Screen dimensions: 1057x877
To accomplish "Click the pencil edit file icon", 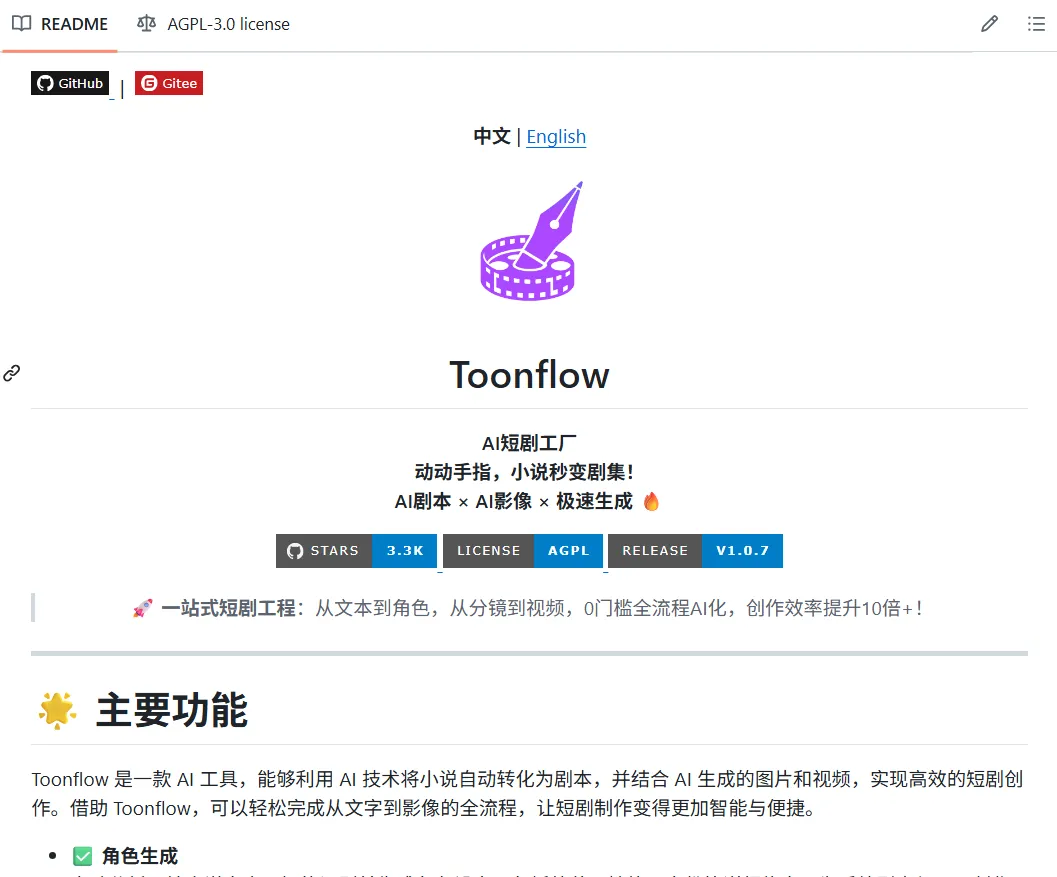I will click(989, 24).
